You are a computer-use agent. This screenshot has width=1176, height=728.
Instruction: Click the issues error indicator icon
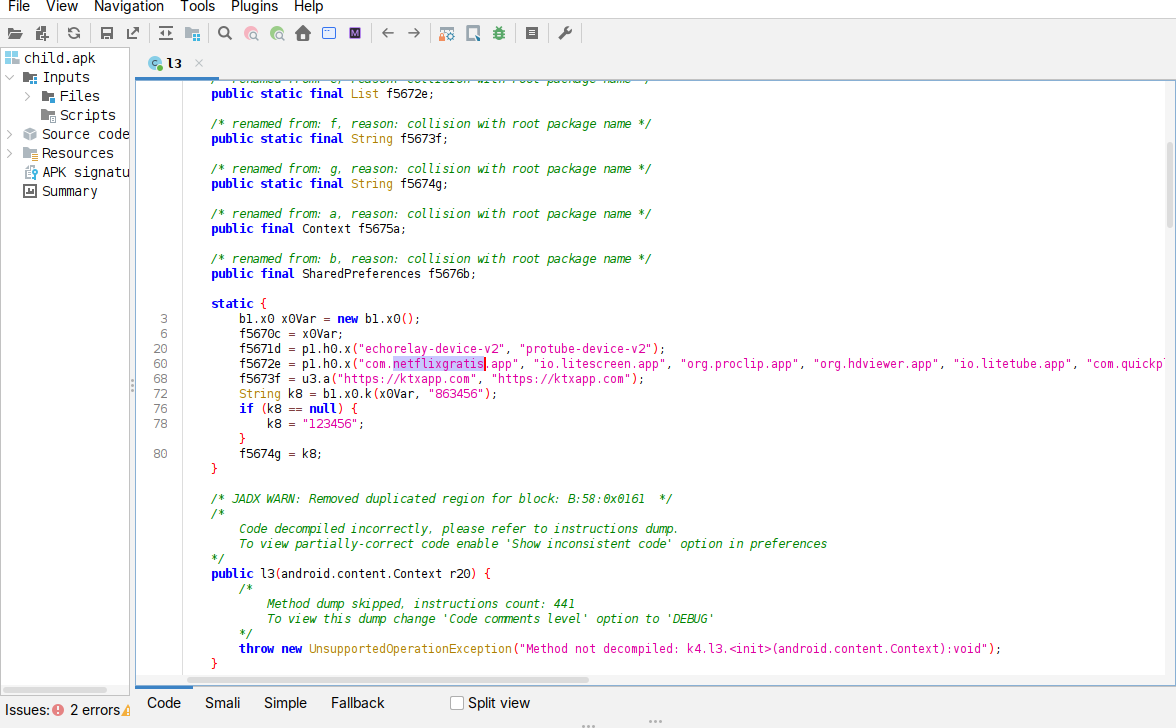58,709
